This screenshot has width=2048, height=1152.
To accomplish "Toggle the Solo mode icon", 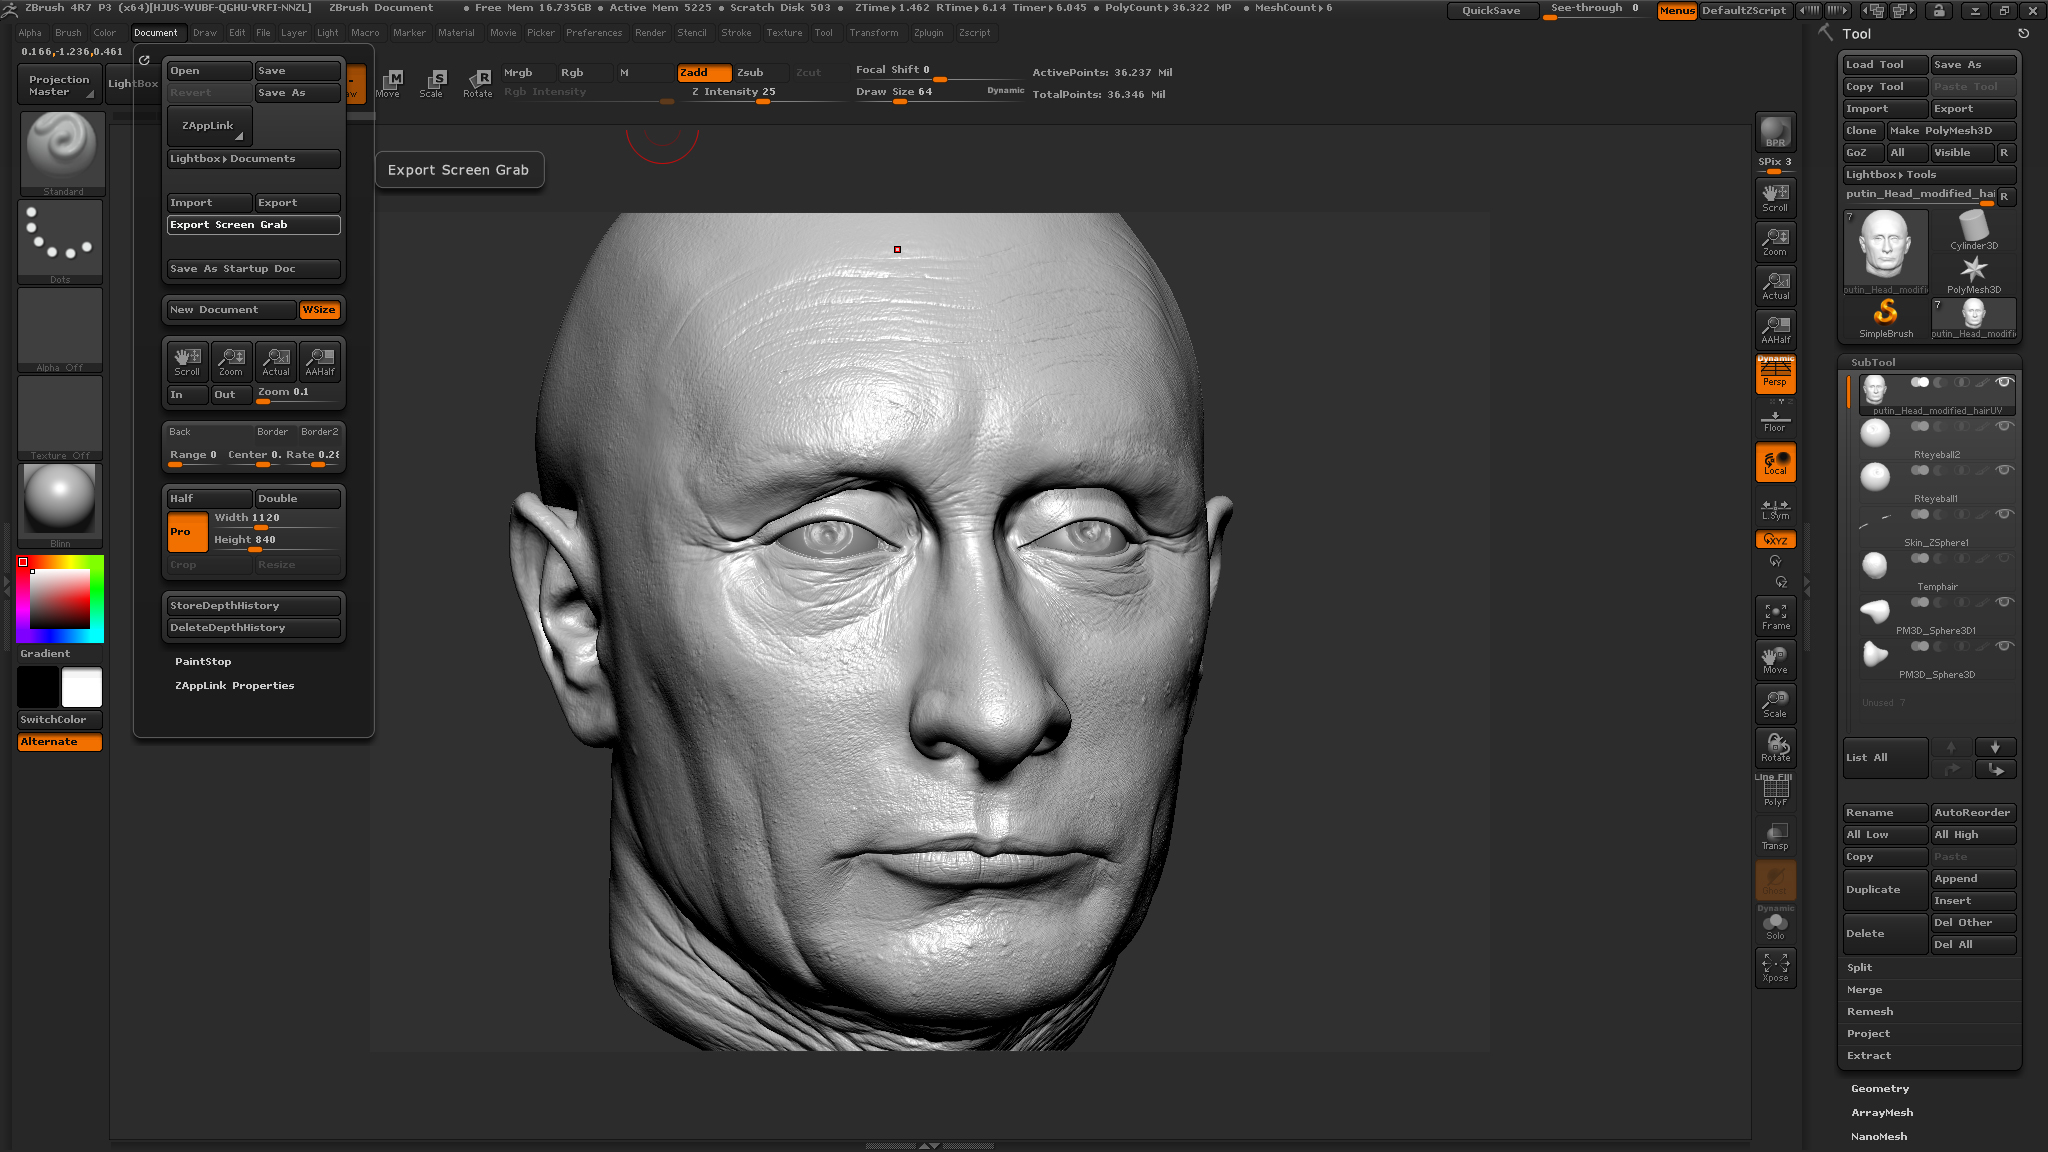I will (x=1775, y=926).
